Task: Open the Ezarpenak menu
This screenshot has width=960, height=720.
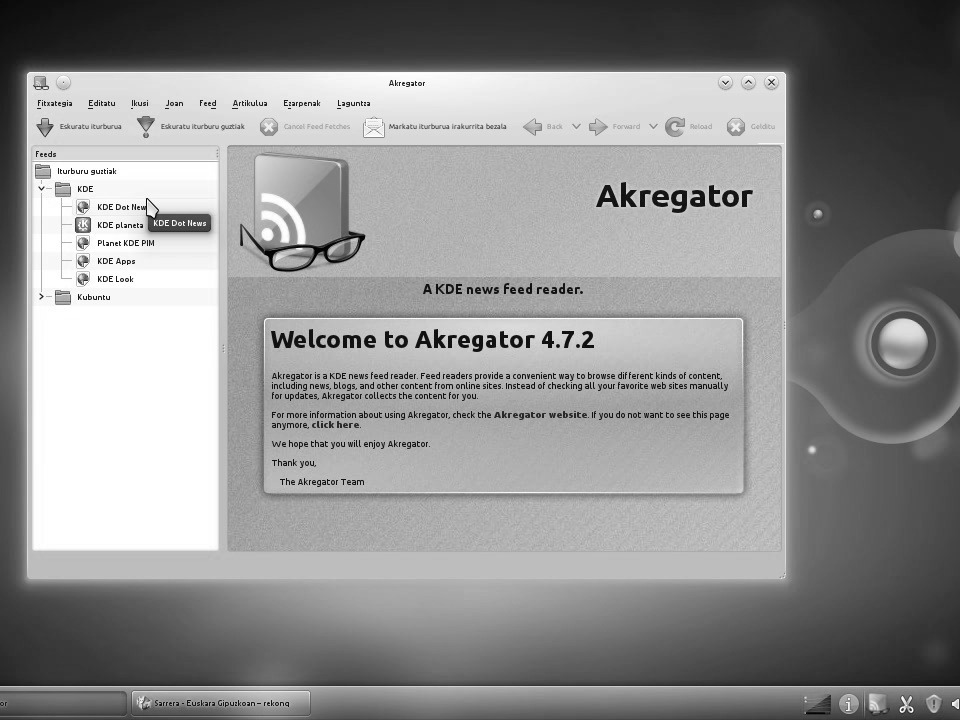Action: pyautogui.click(x=302, y=103)
